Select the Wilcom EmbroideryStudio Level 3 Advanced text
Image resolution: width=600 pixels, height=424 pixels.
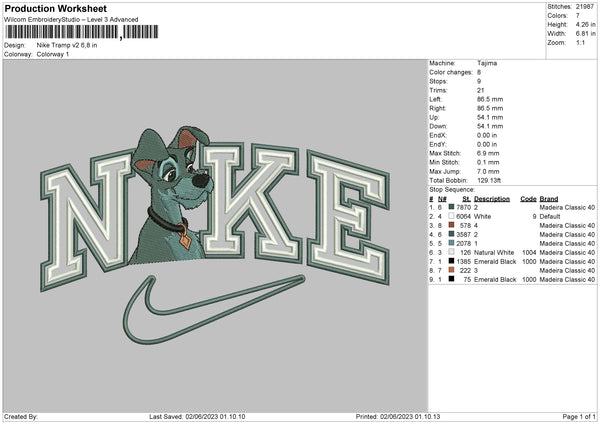(x=71, y=19)
